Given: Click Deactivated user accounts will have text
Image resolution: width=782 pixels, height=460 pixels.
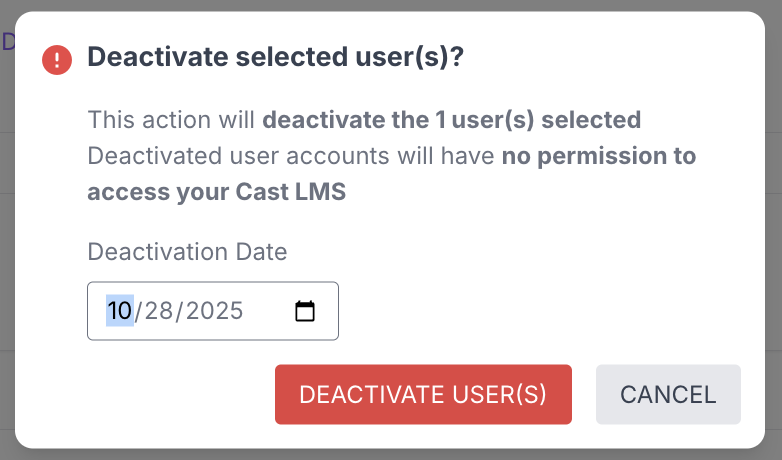Looking at the screenshot, I should [x=291, y=156].
